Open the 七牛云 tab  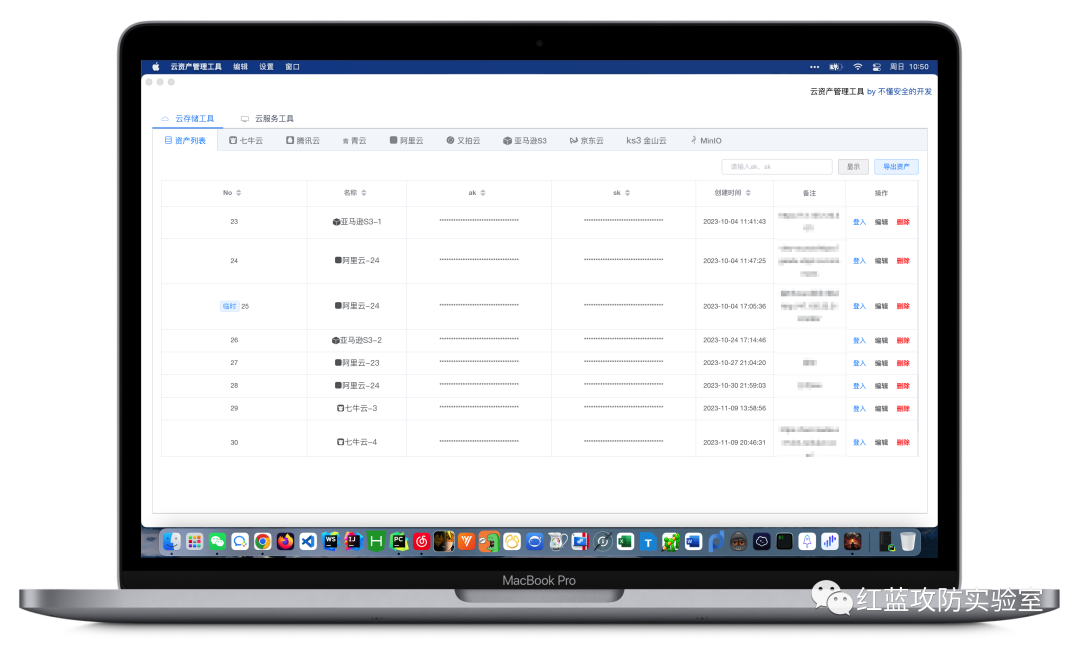coord(246,140)
